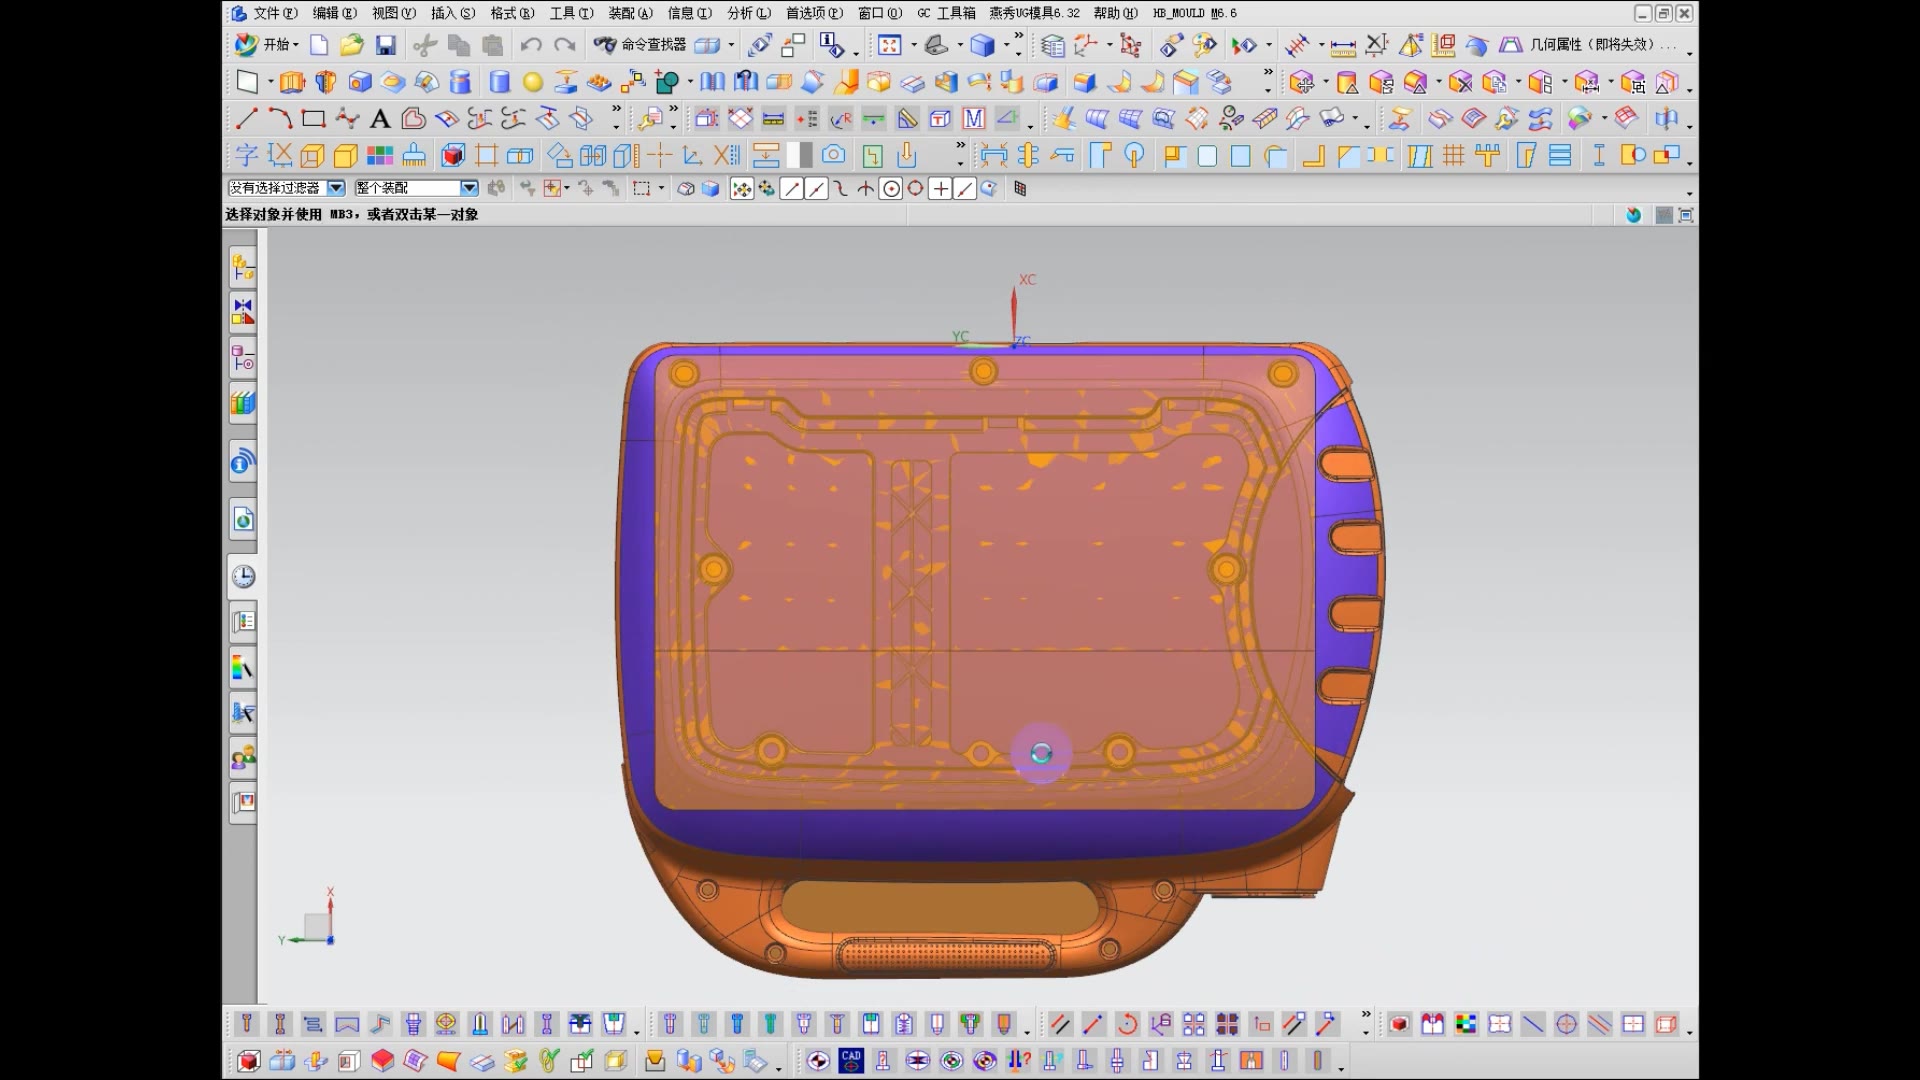The width and height of the screenshot is (1920, 1080).
Task: Toggle the end point snap option
Action: click(792, 189)
